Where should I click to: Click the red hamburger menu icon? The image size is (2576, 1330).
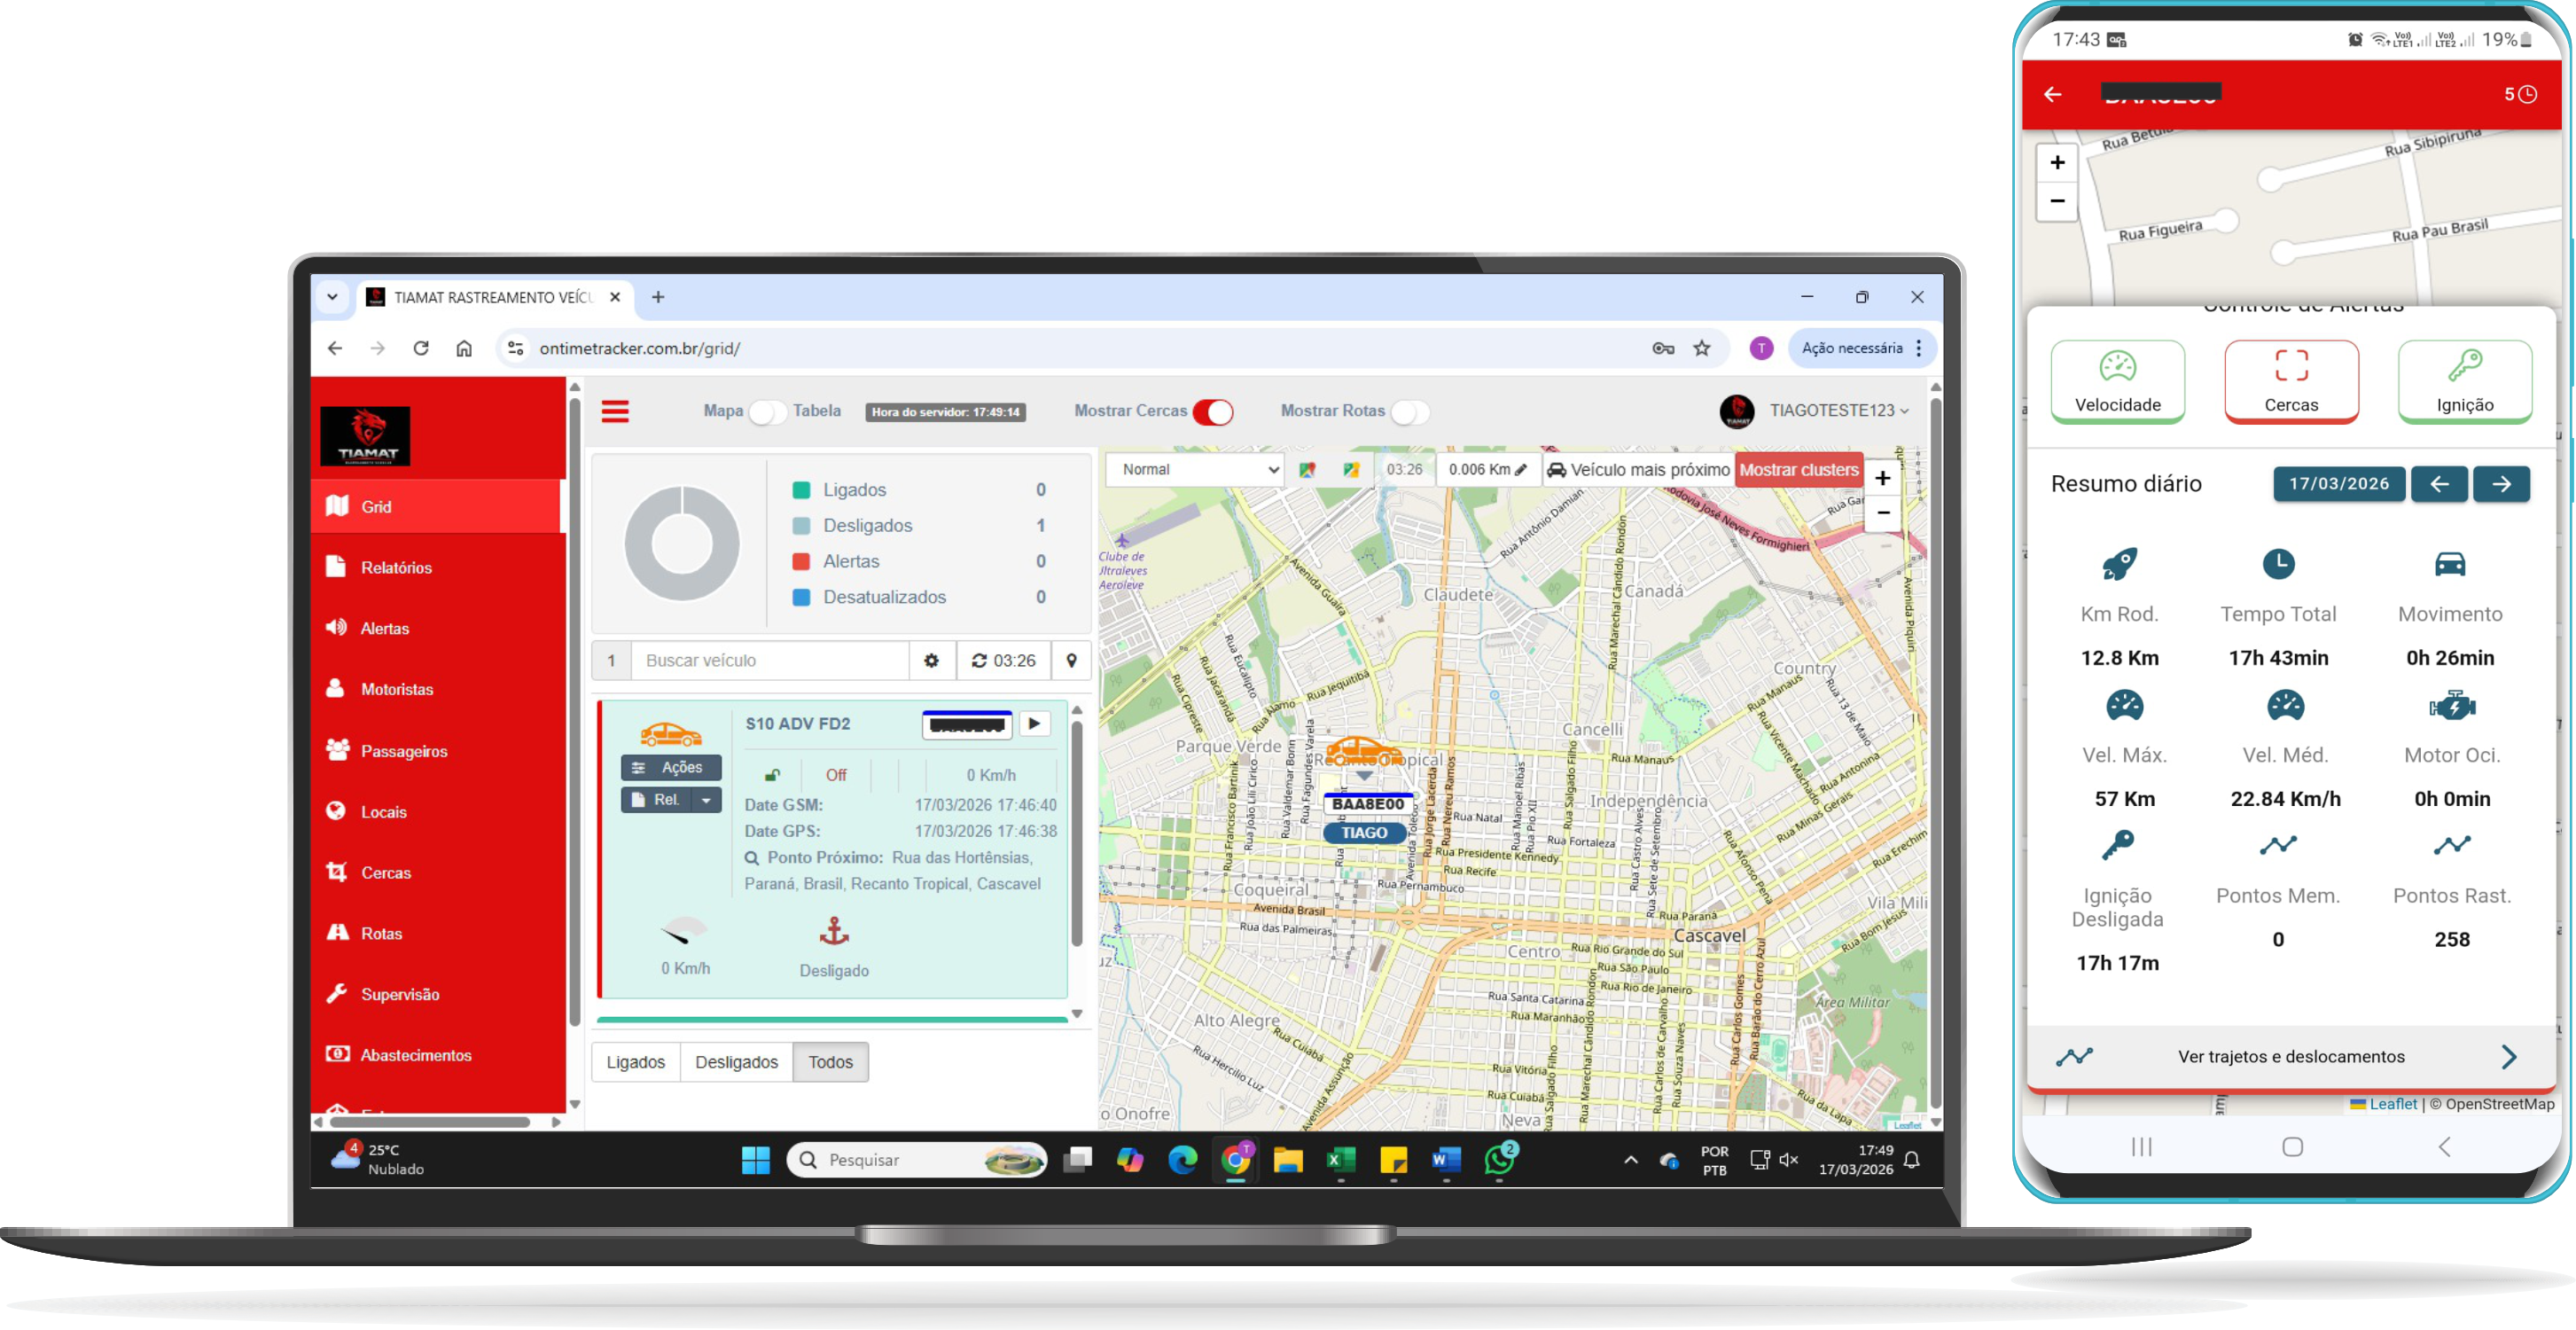click(x=614, y=411)
